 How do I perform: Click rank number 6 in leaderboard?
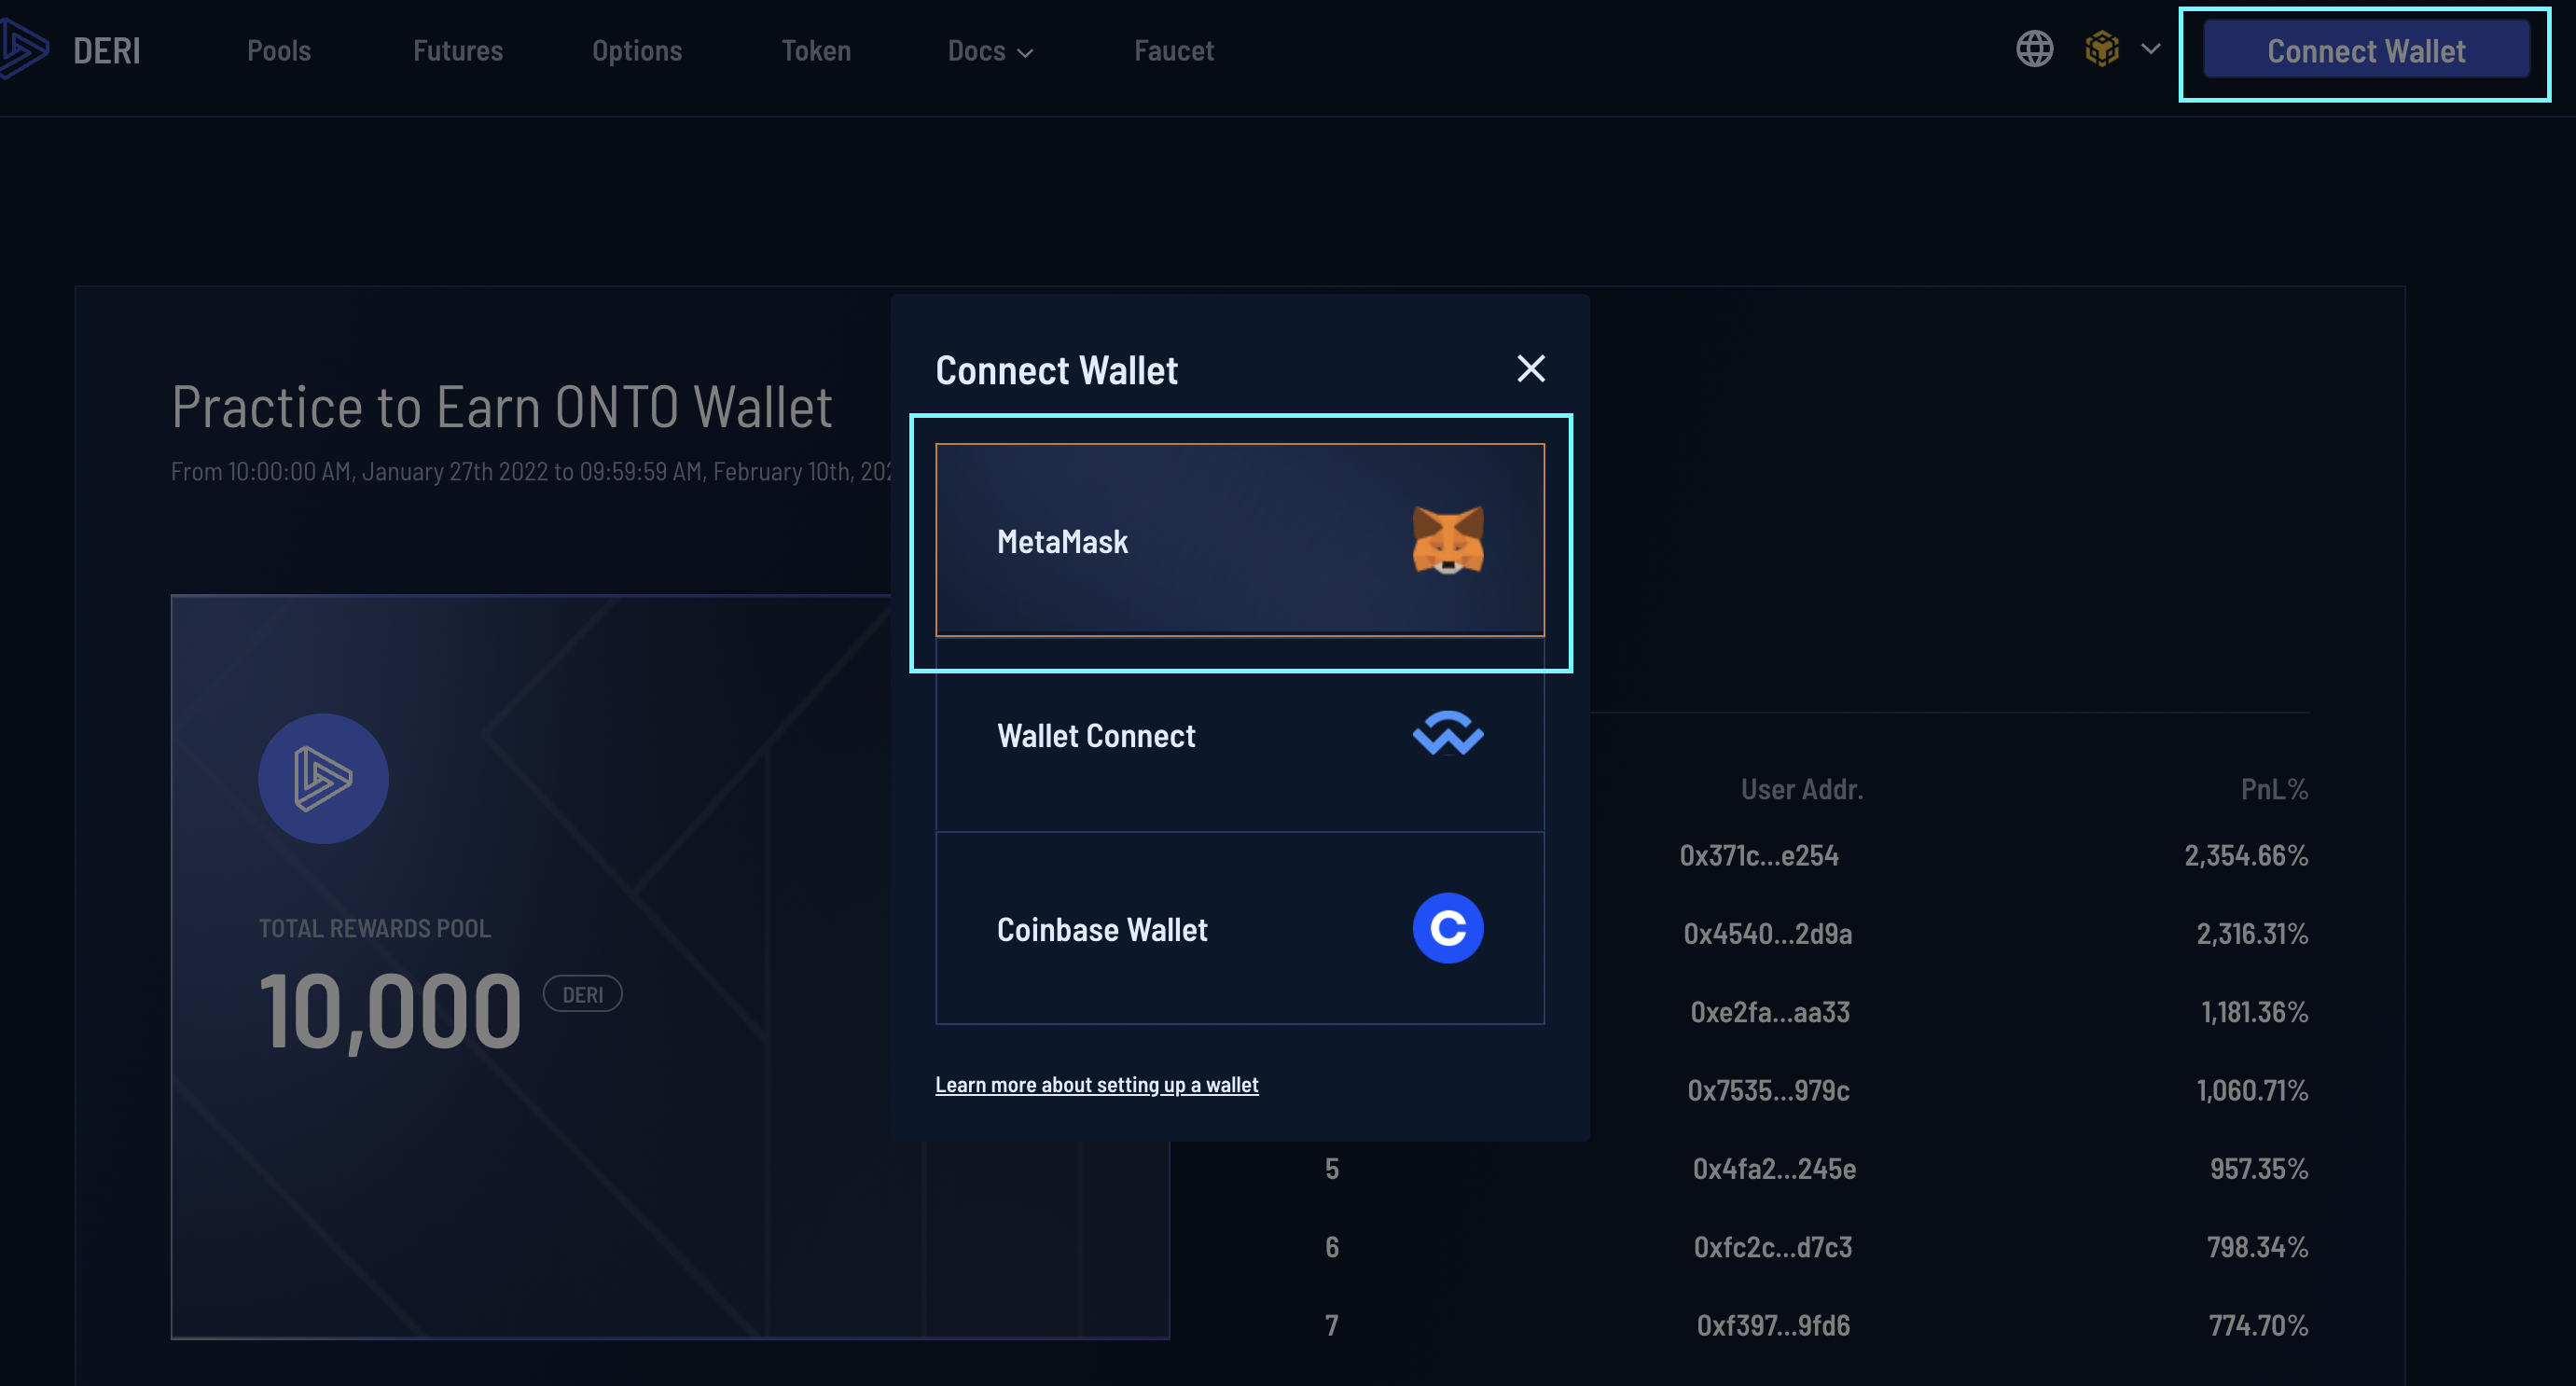click(1332, 1247)
